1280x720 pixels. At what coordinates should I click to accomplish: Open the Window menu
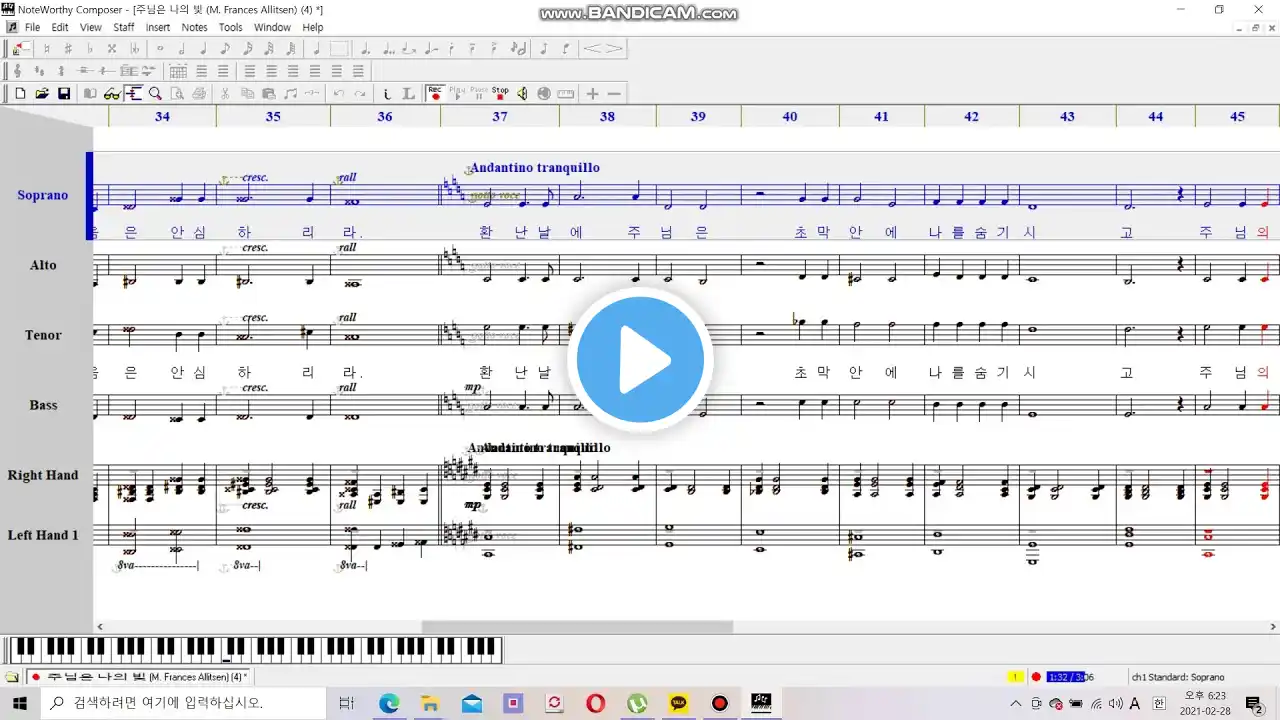coord(272,27)
